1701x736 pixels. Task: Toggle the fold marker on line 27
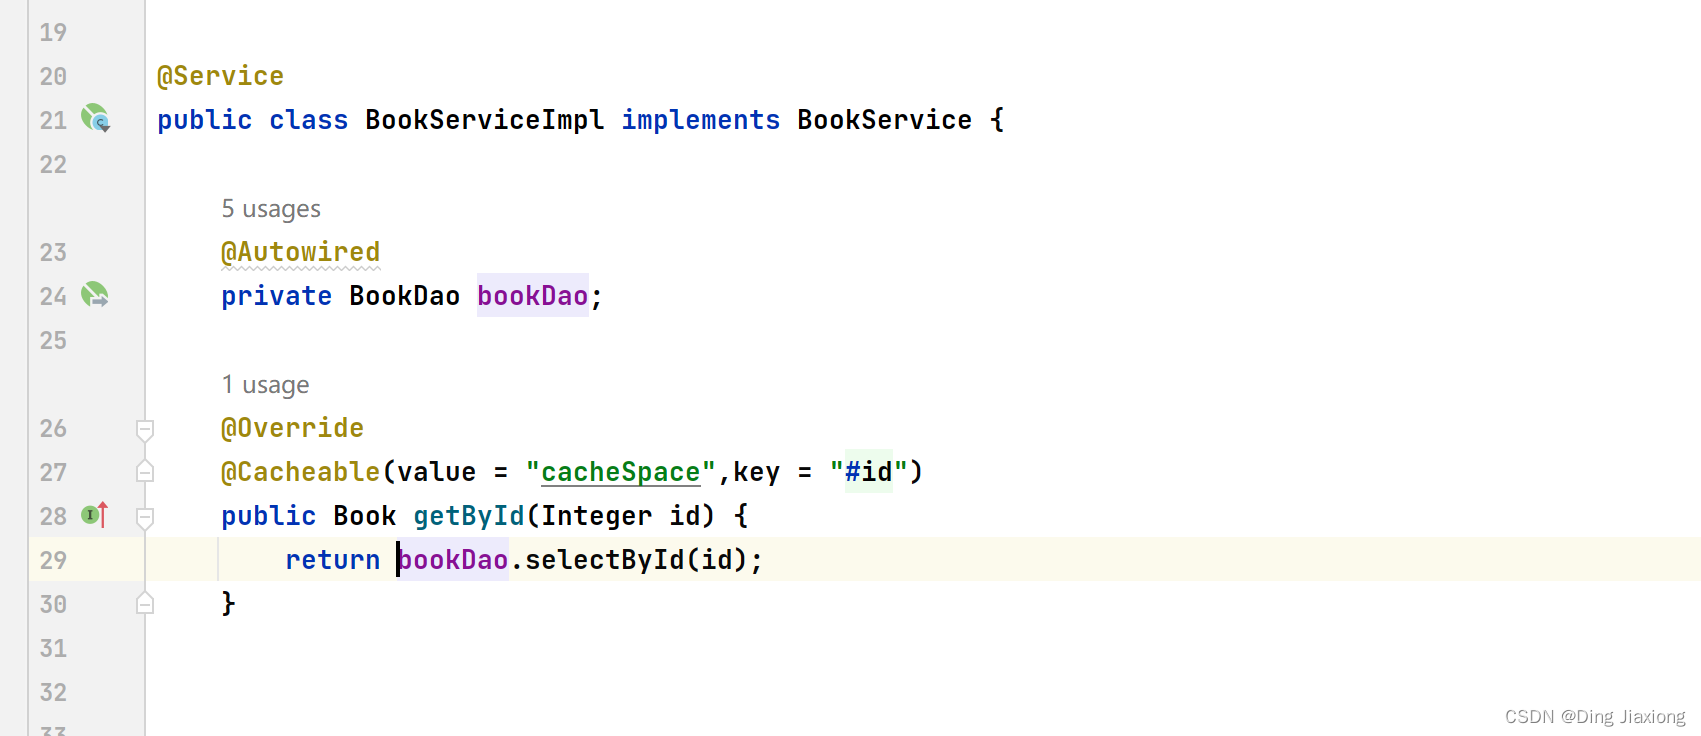(145, 472)
